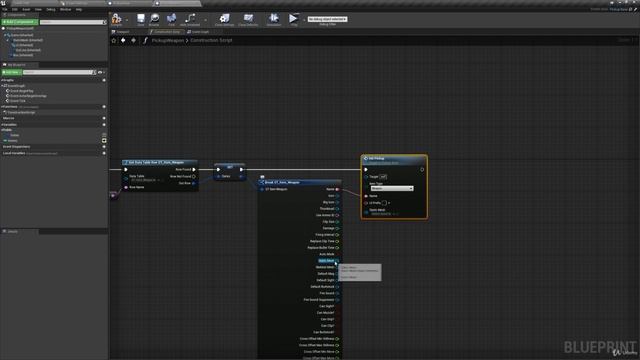
Task: Click the Static Mesh highlighted output pin
Action: click(x=337, y=261)
